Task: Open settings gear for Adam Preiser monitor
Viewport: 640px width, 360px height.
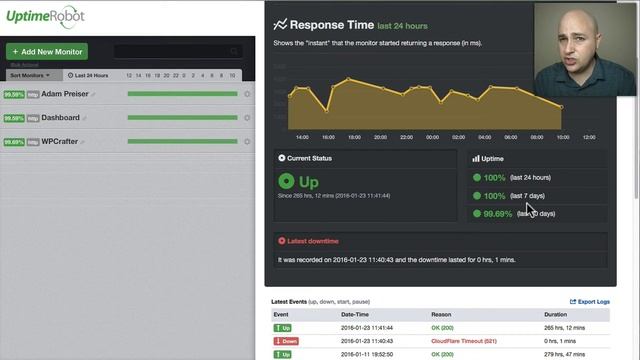Action: tap(247, 94)
